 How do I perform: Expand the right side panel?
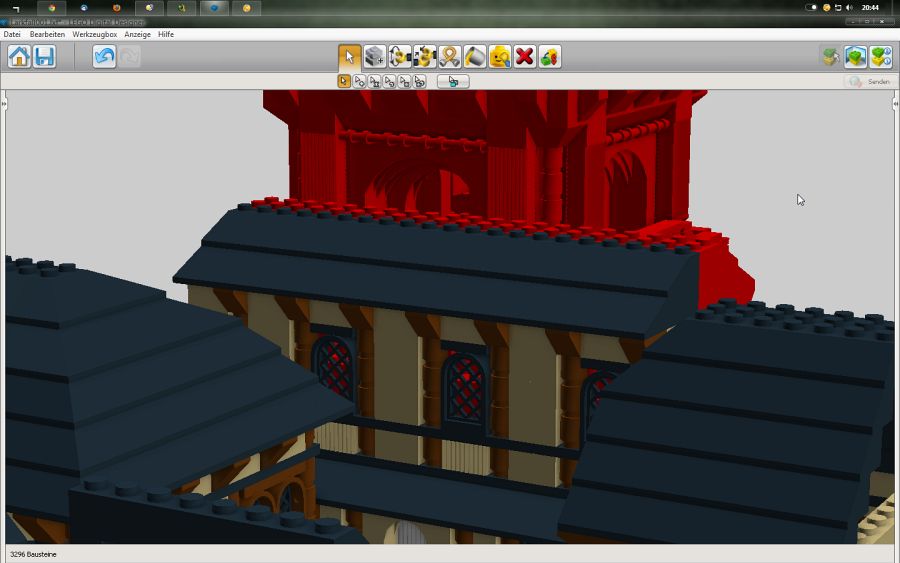coord(896,103)
